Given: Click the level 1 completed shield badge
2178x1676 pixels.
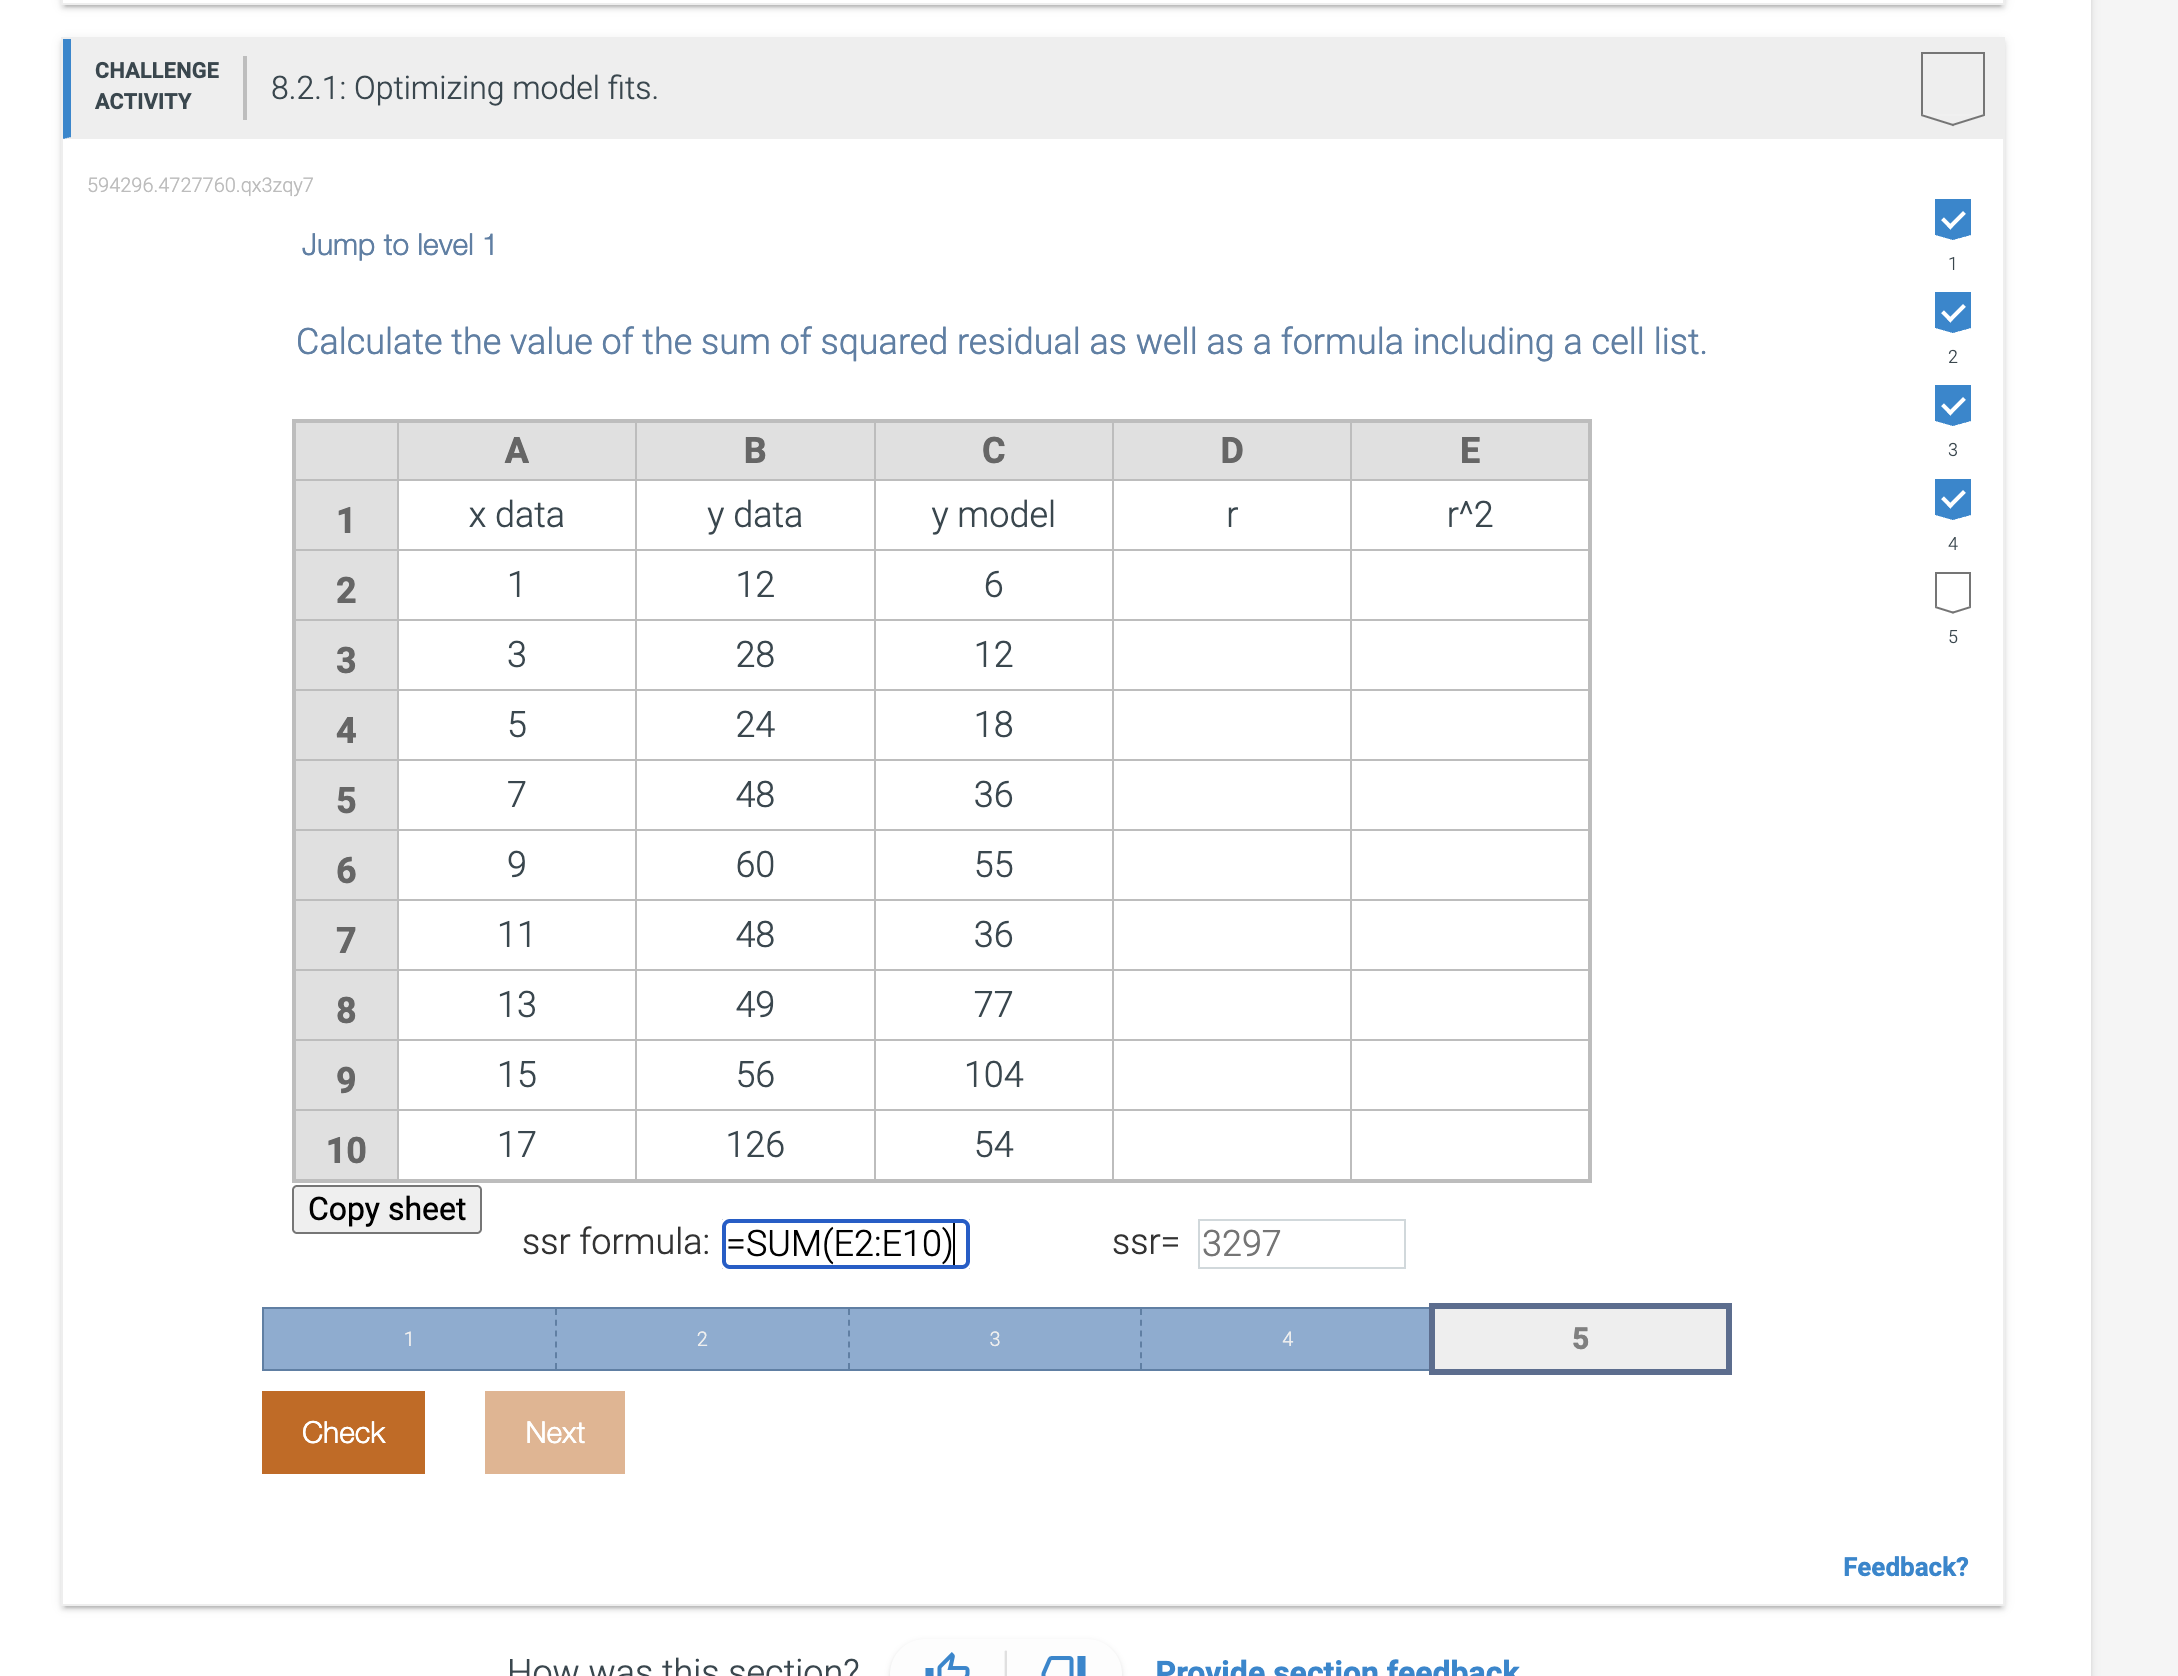Looking at the screenshot, I should pyautogui.click(x=1951, y=217).
